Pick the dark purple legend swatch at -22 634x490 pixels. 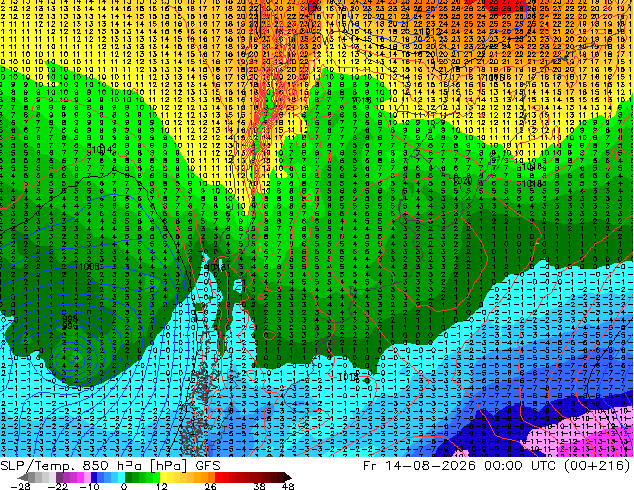(59, 477)
